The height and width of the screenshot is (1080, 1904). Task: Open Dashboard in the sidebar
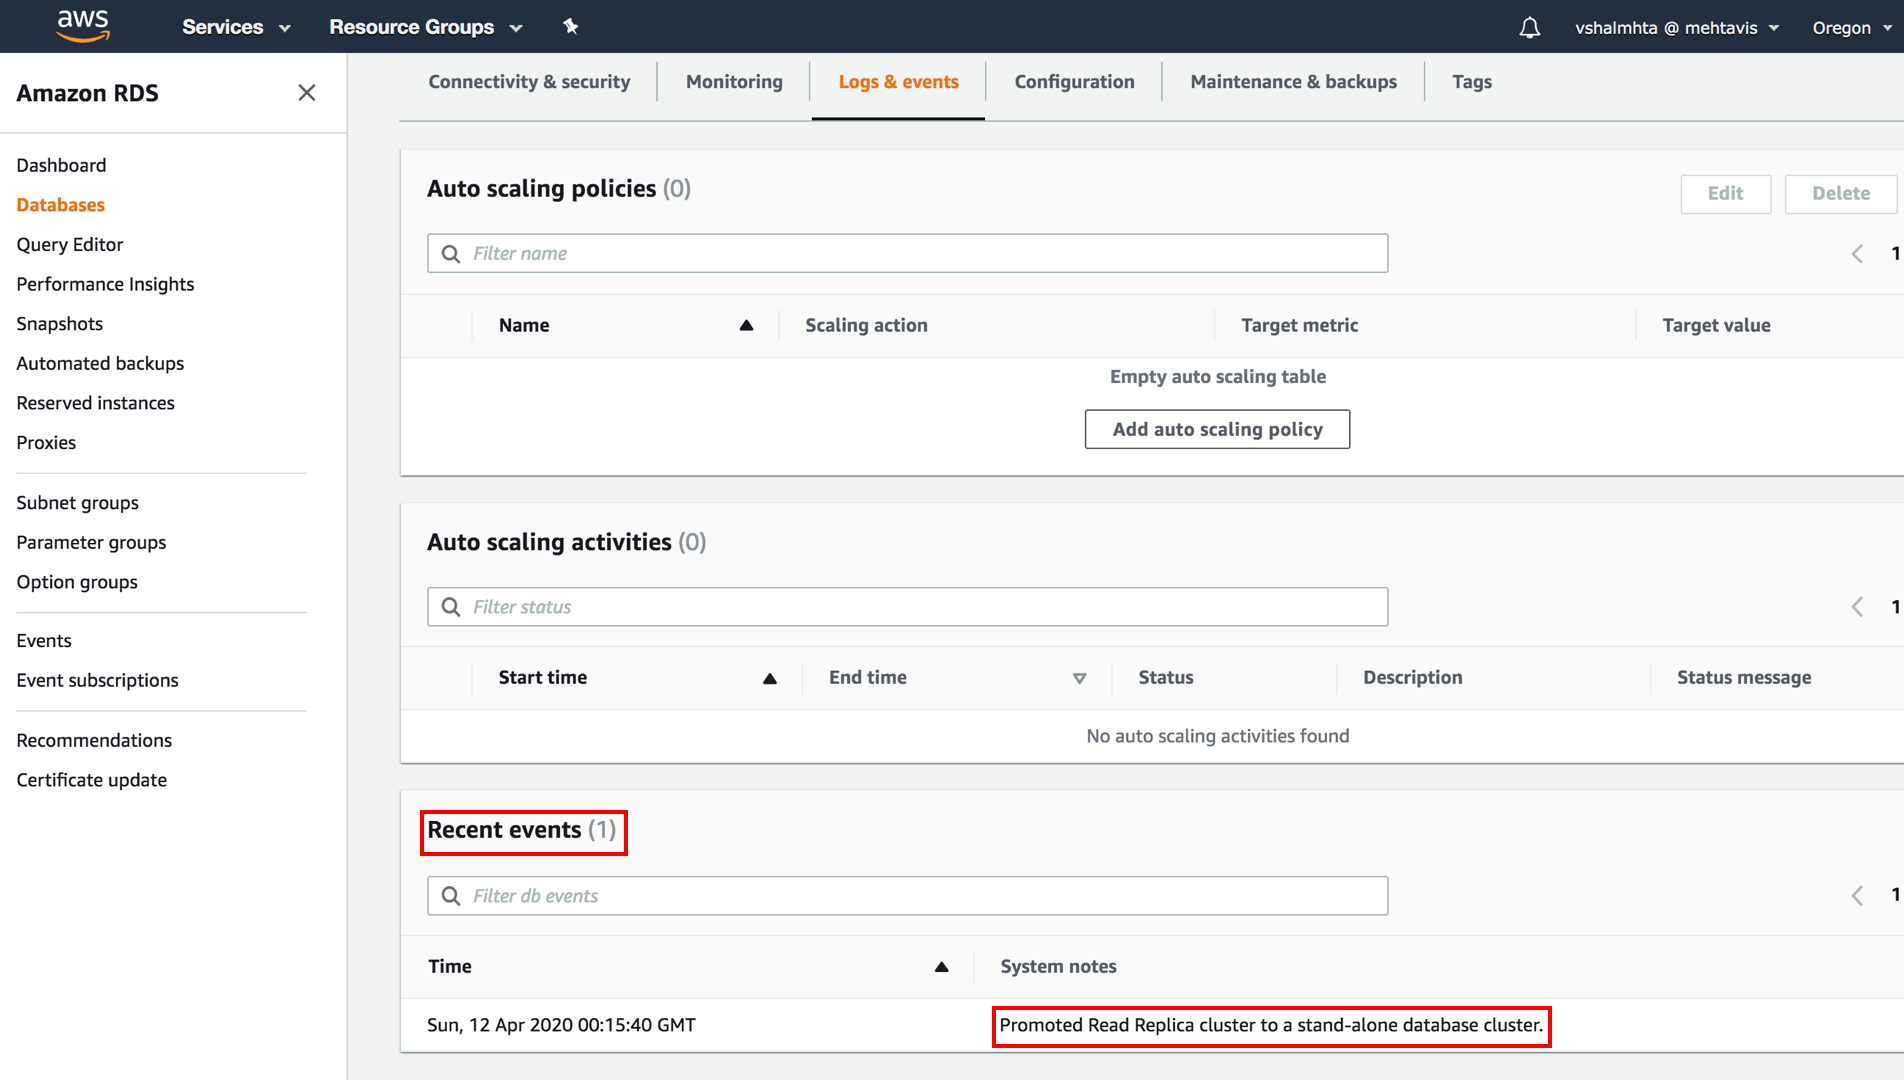pyautogui.click(x=61, y=165)
